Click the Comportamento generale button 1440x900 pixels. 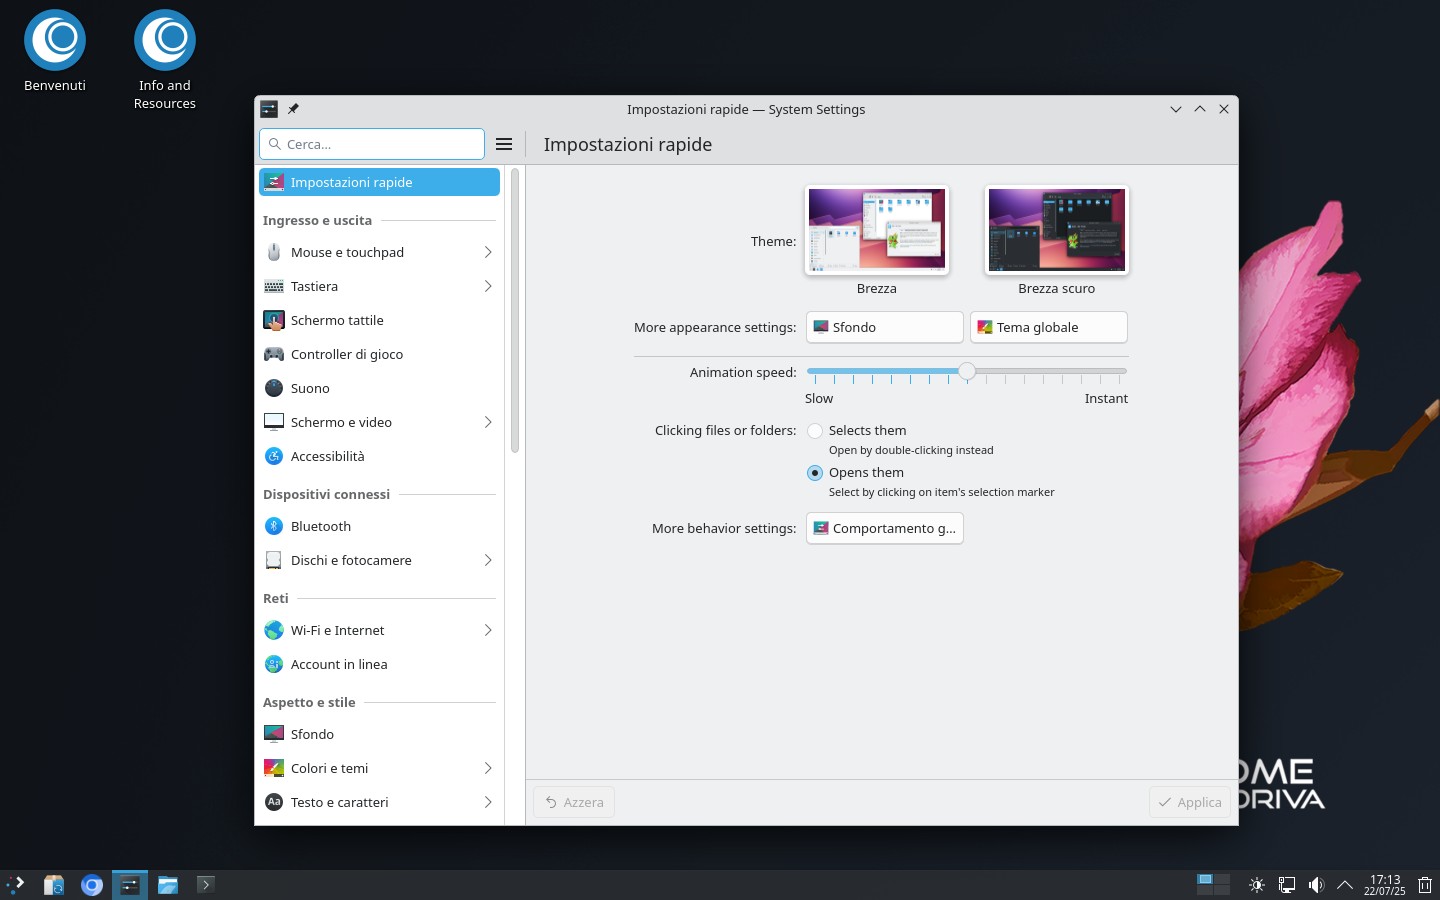[x=884, y=528]
